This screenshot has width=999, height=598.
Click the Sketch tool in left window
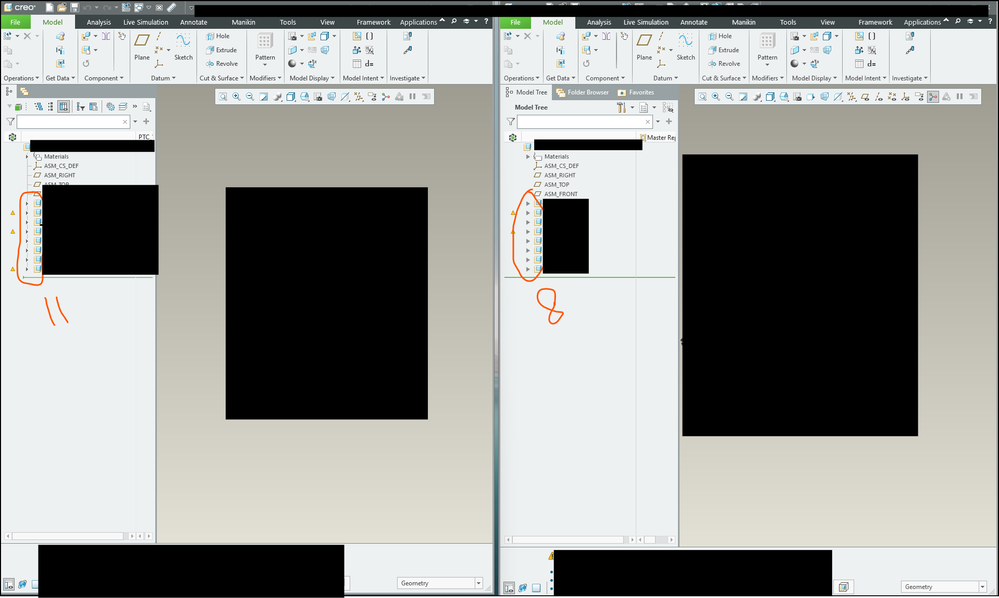pyautogui.click(x=183, y=46)
